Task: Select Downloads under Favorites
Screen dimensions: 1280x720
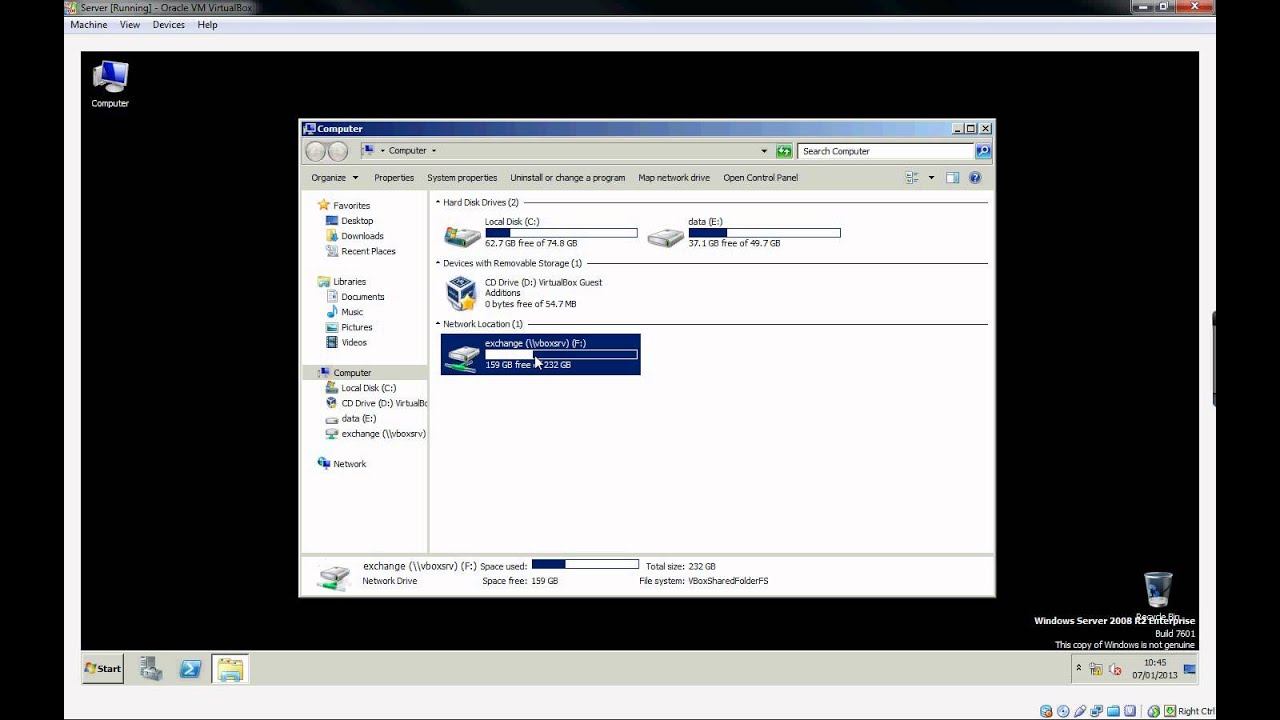Action: pyautogui.click(x=354, y=236)
